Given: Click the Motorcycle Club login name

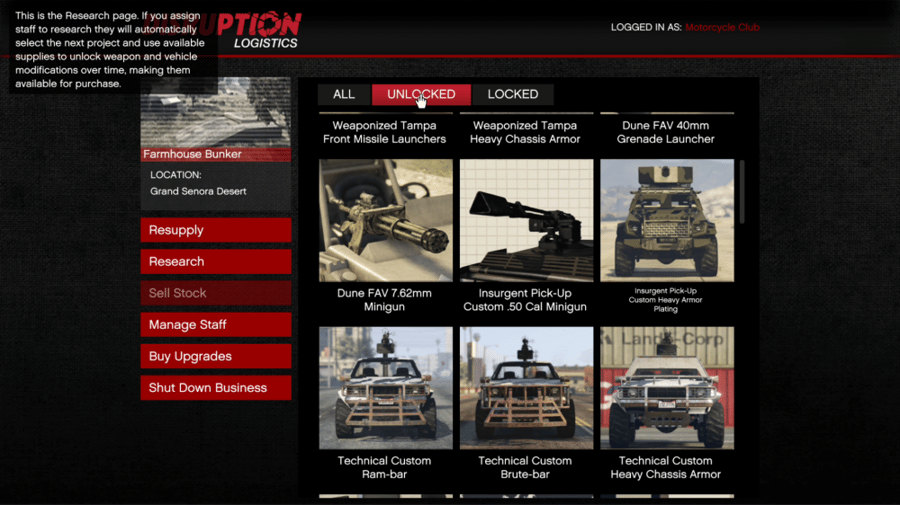Looking at the screenshot, I should click(722, 28).
